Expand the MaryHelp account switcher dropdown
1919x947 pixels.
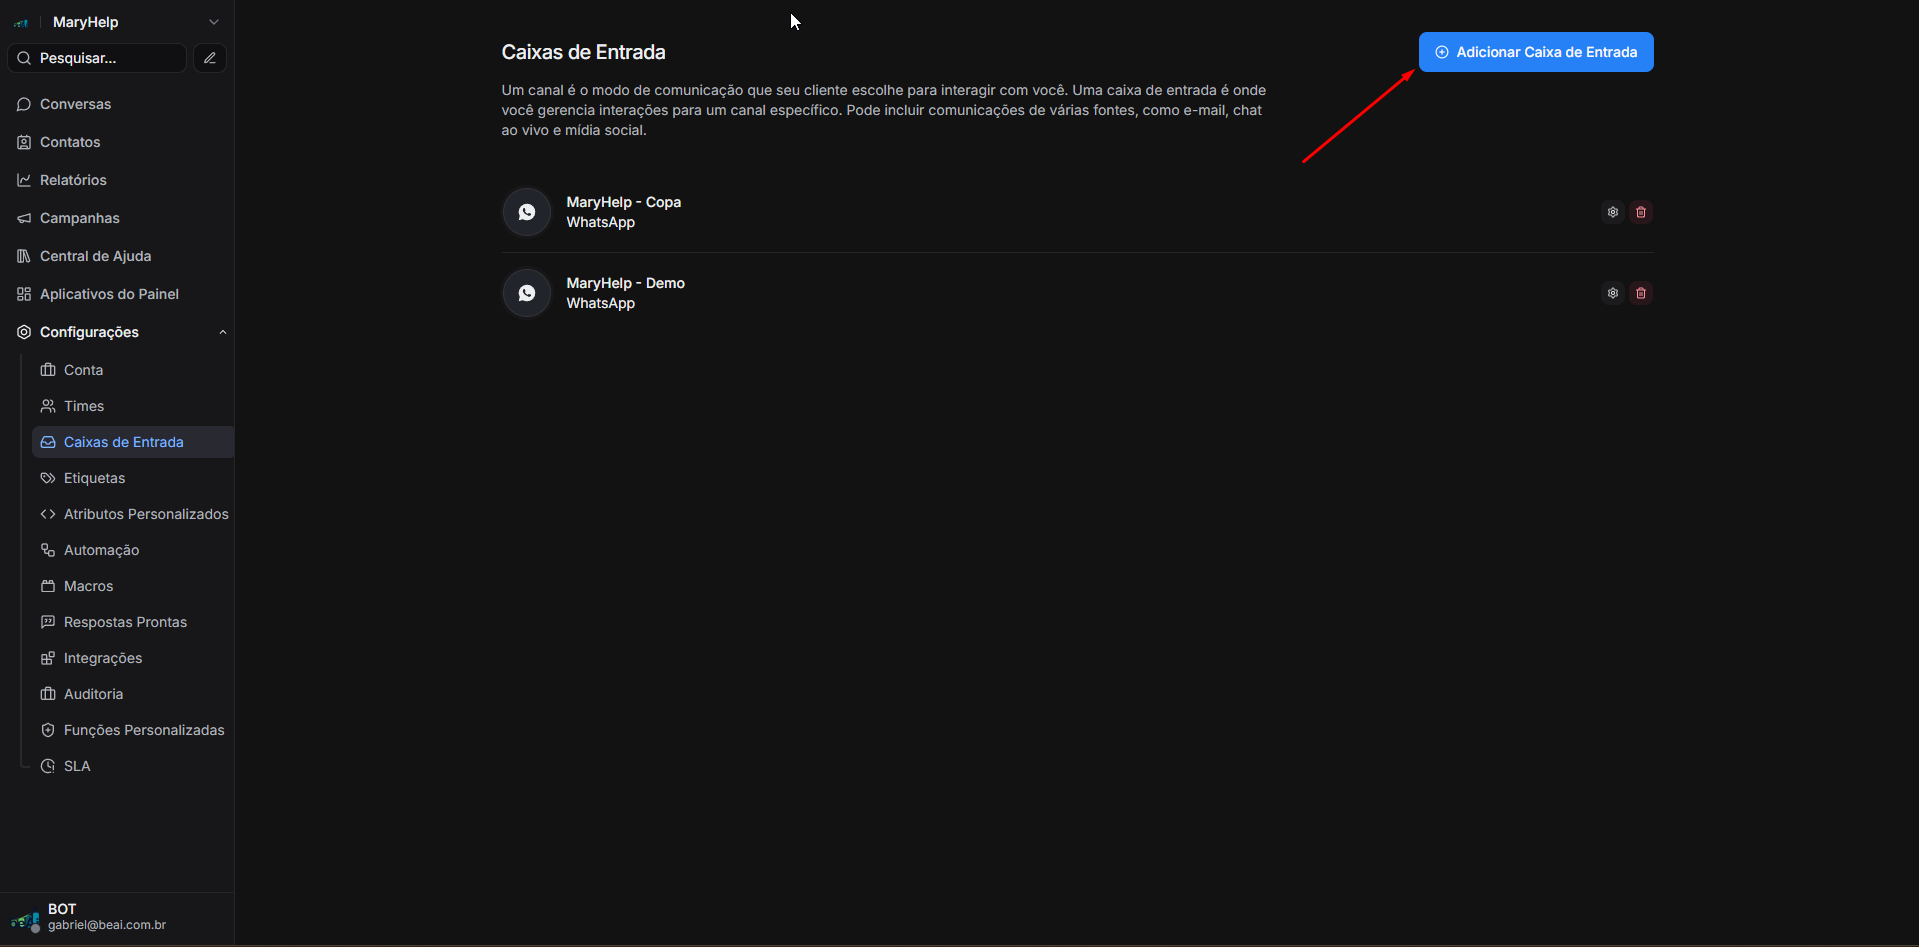pos(213,22)
